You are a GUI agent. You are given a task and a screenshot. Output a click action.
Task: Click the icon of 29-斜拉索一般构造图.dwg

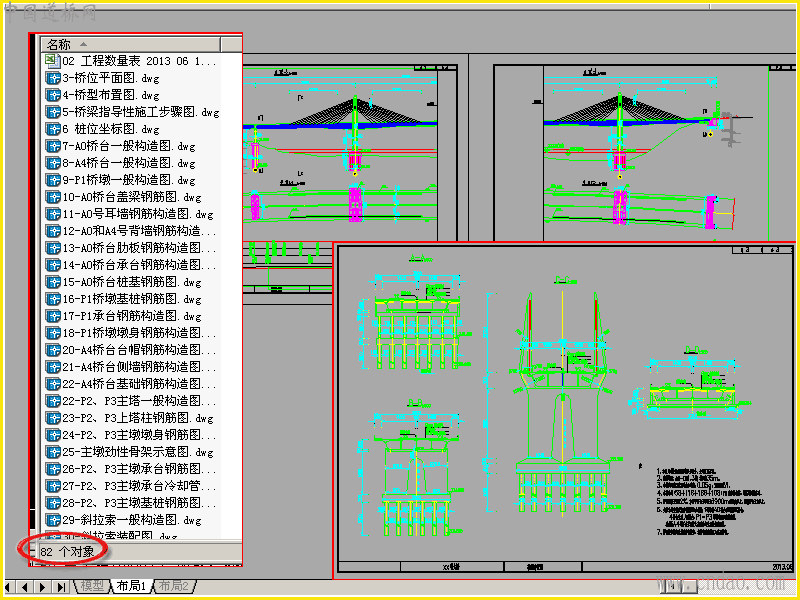[x=53, y=520]
